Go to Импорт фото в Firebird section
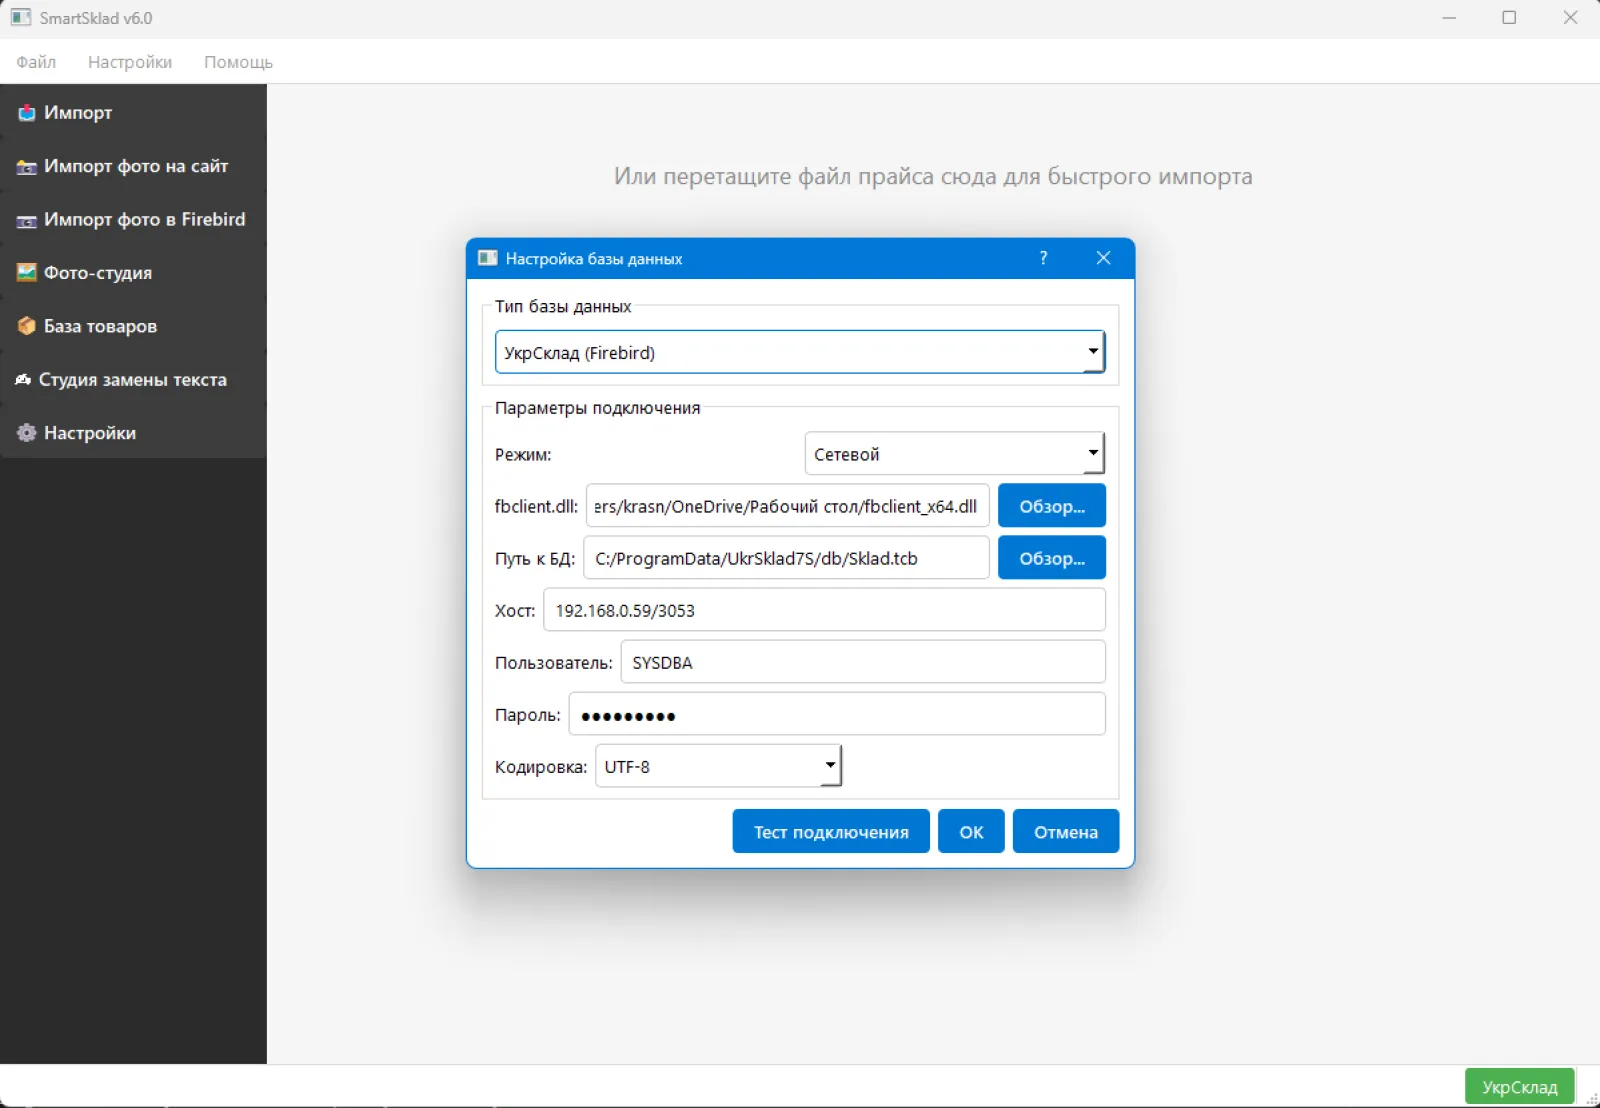 point(133,219)
